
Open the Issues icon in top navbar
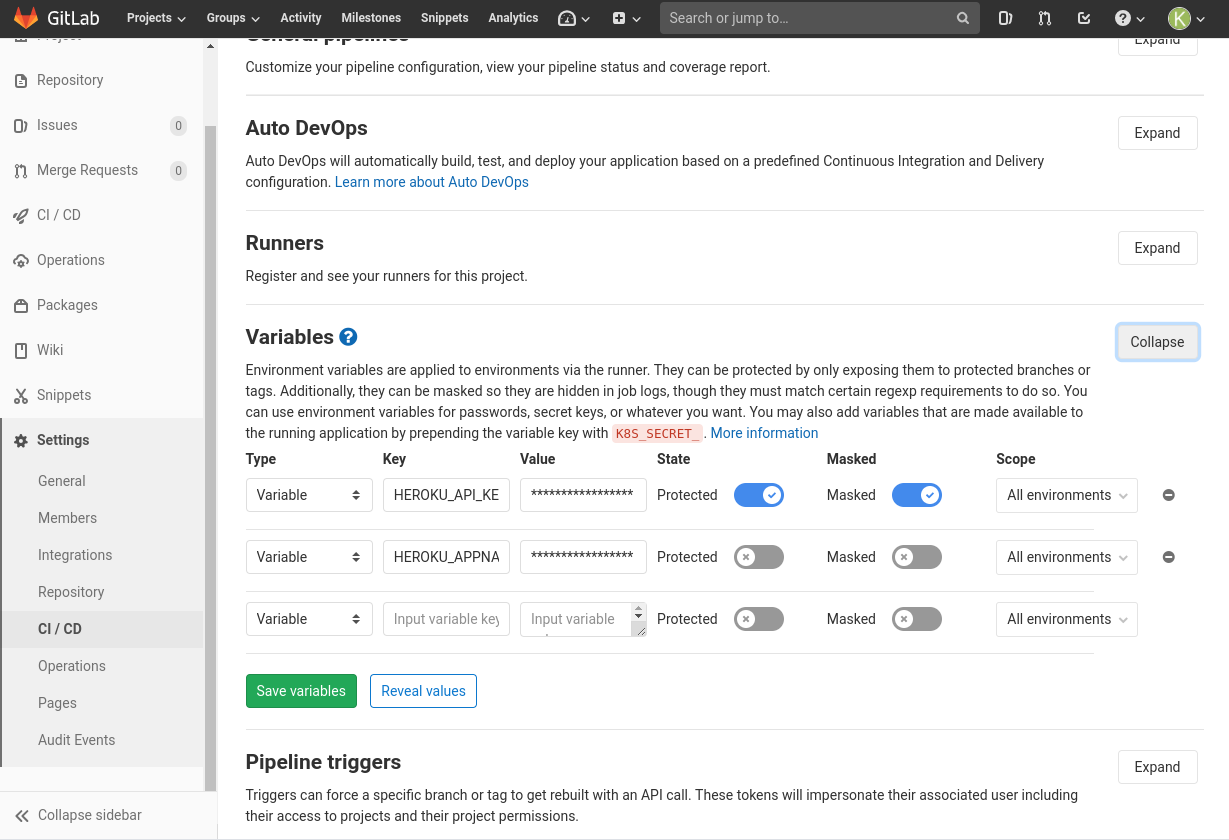[1005, 18]
